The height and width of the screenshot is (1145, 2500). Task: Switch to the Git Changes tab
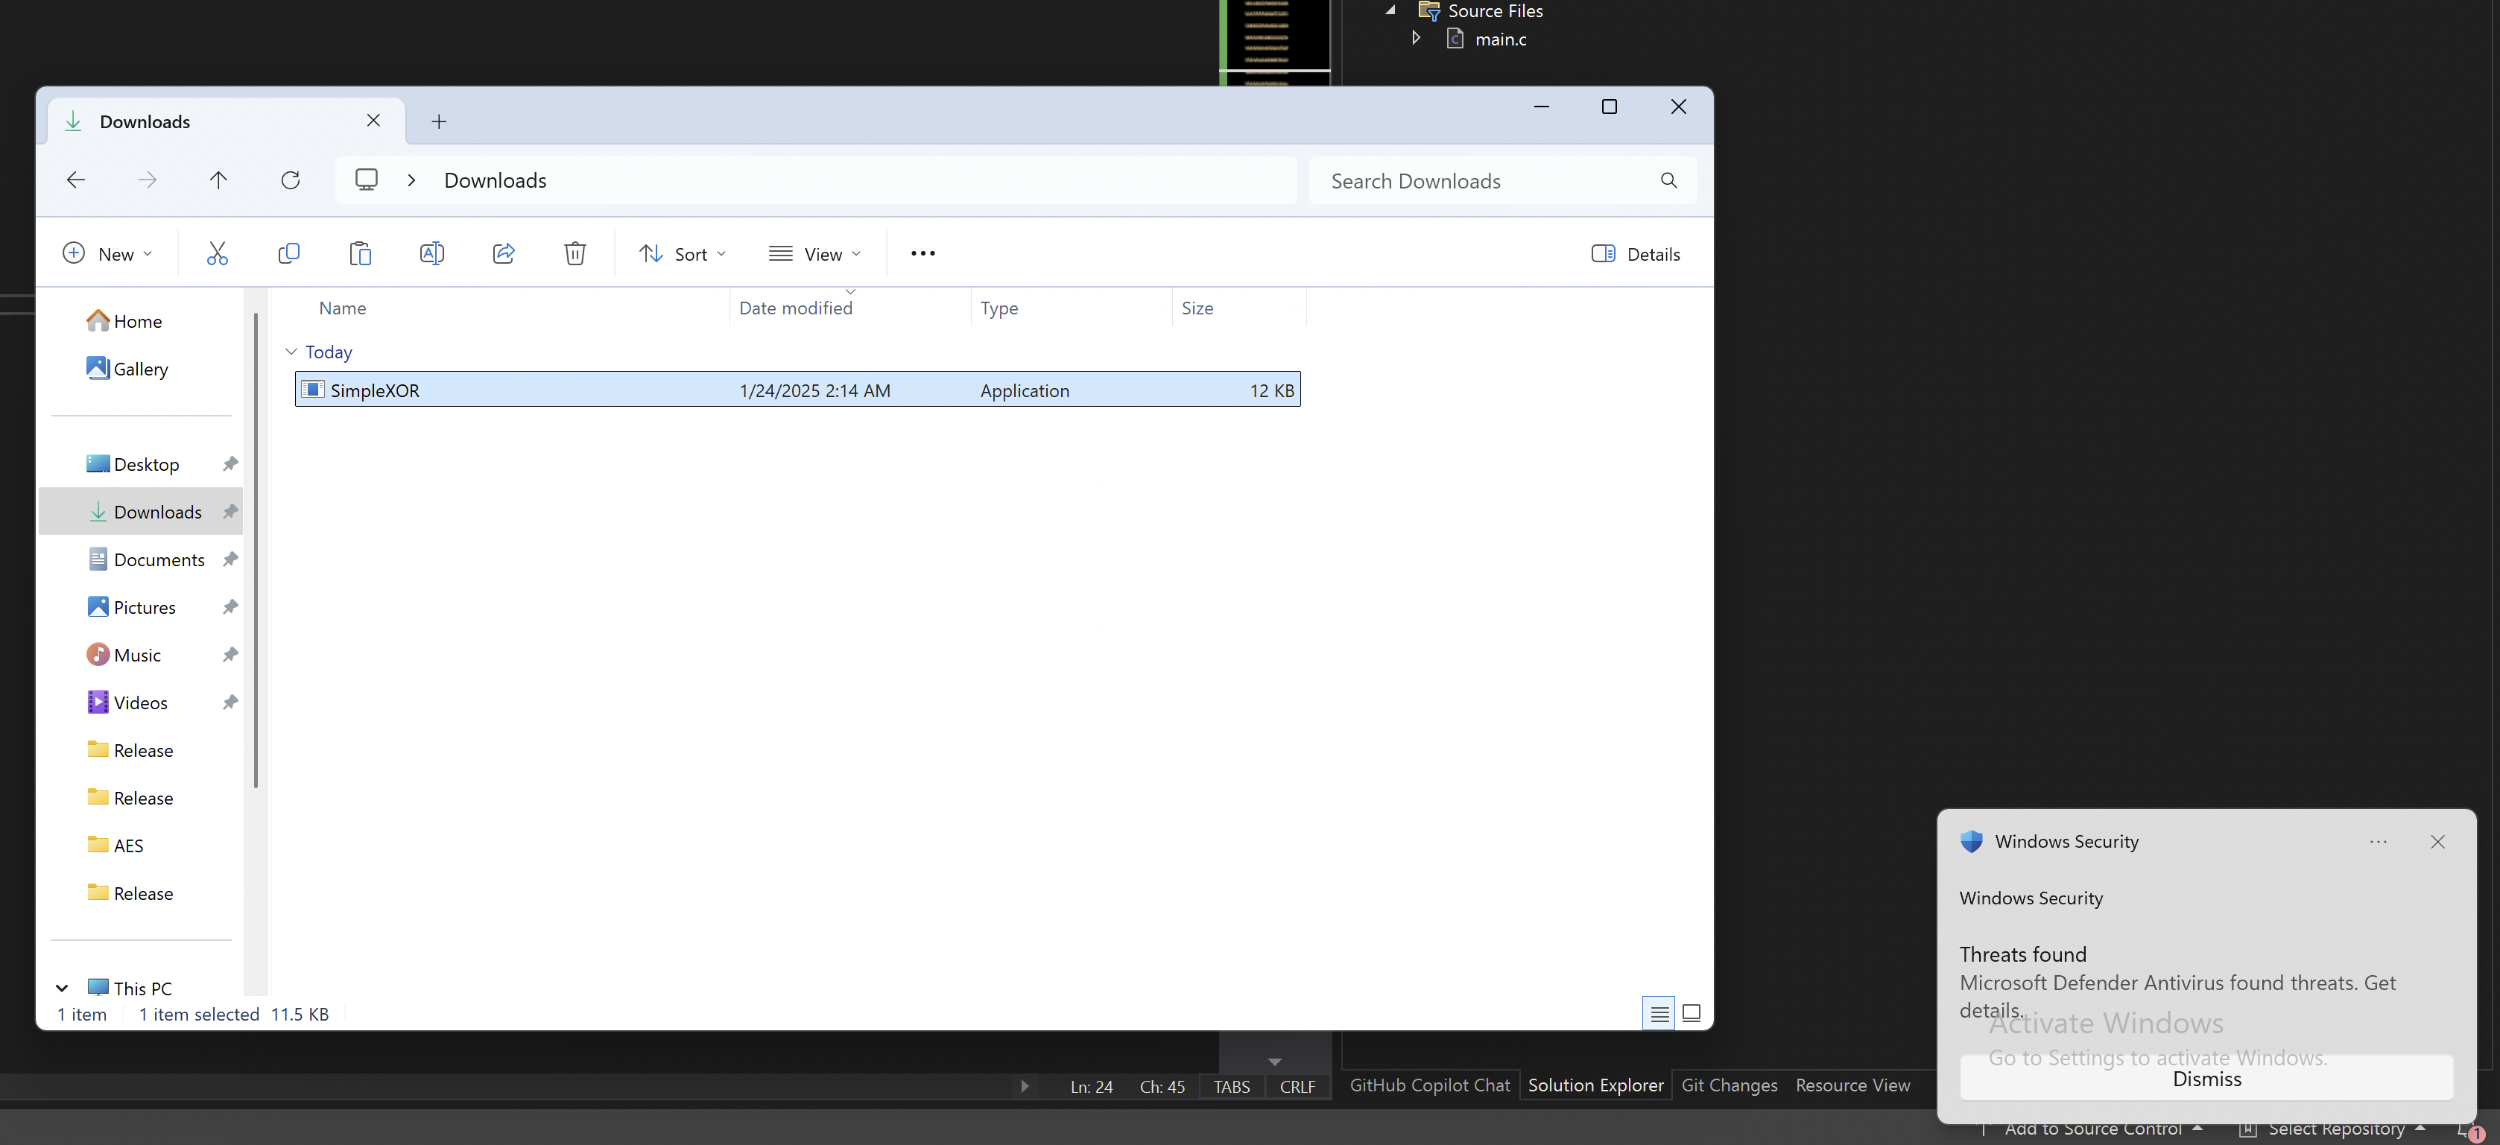pos(1729,1085)
